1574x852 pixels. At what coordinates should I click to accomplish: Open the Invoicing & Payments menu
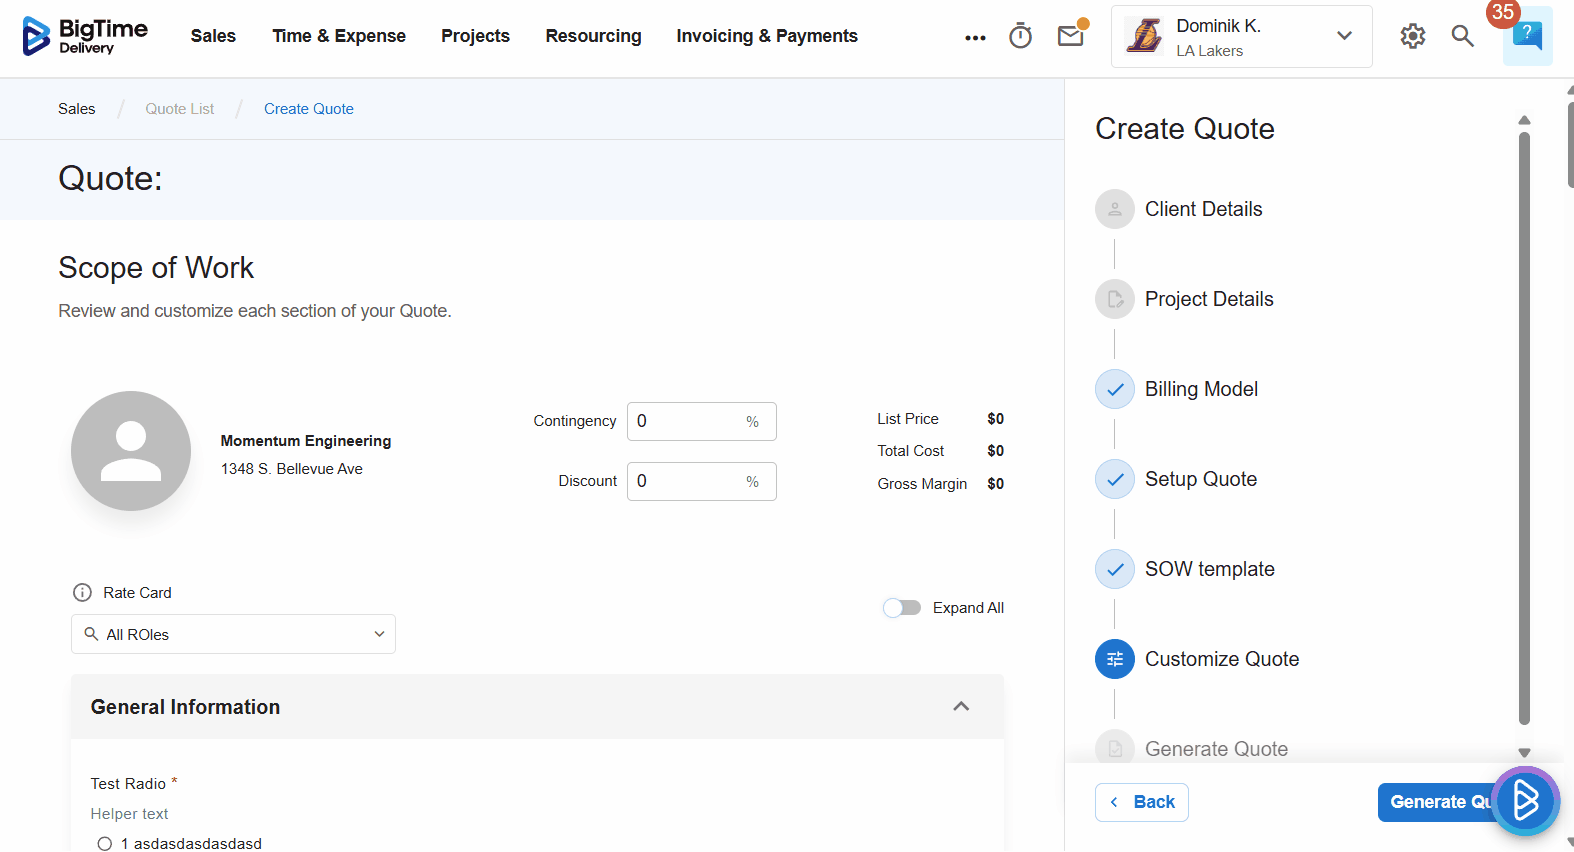pyautogui.click(x=766, y=36)
